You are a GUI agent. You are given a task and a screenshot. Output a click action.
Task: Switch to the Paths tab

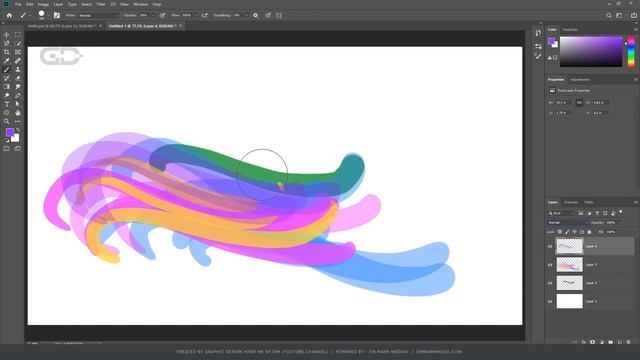589,202
